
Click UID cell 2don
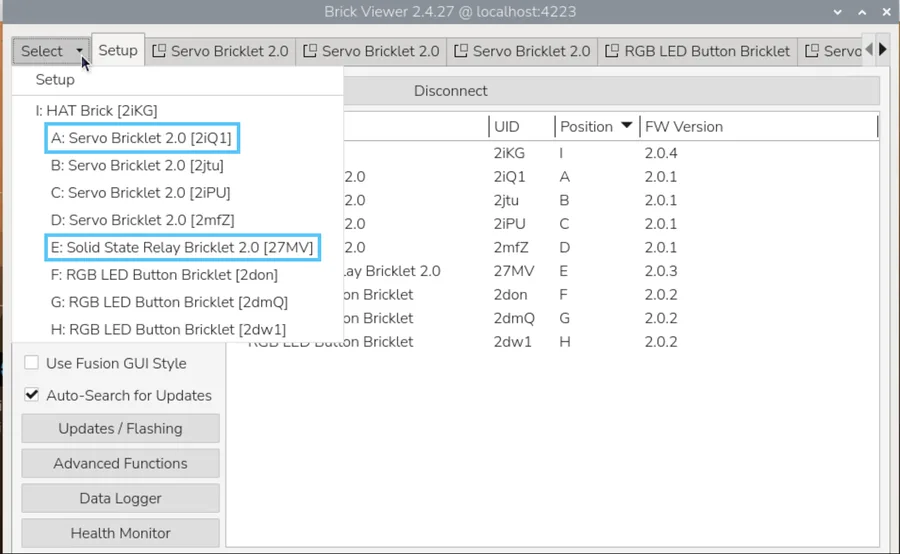coord(510,295)
